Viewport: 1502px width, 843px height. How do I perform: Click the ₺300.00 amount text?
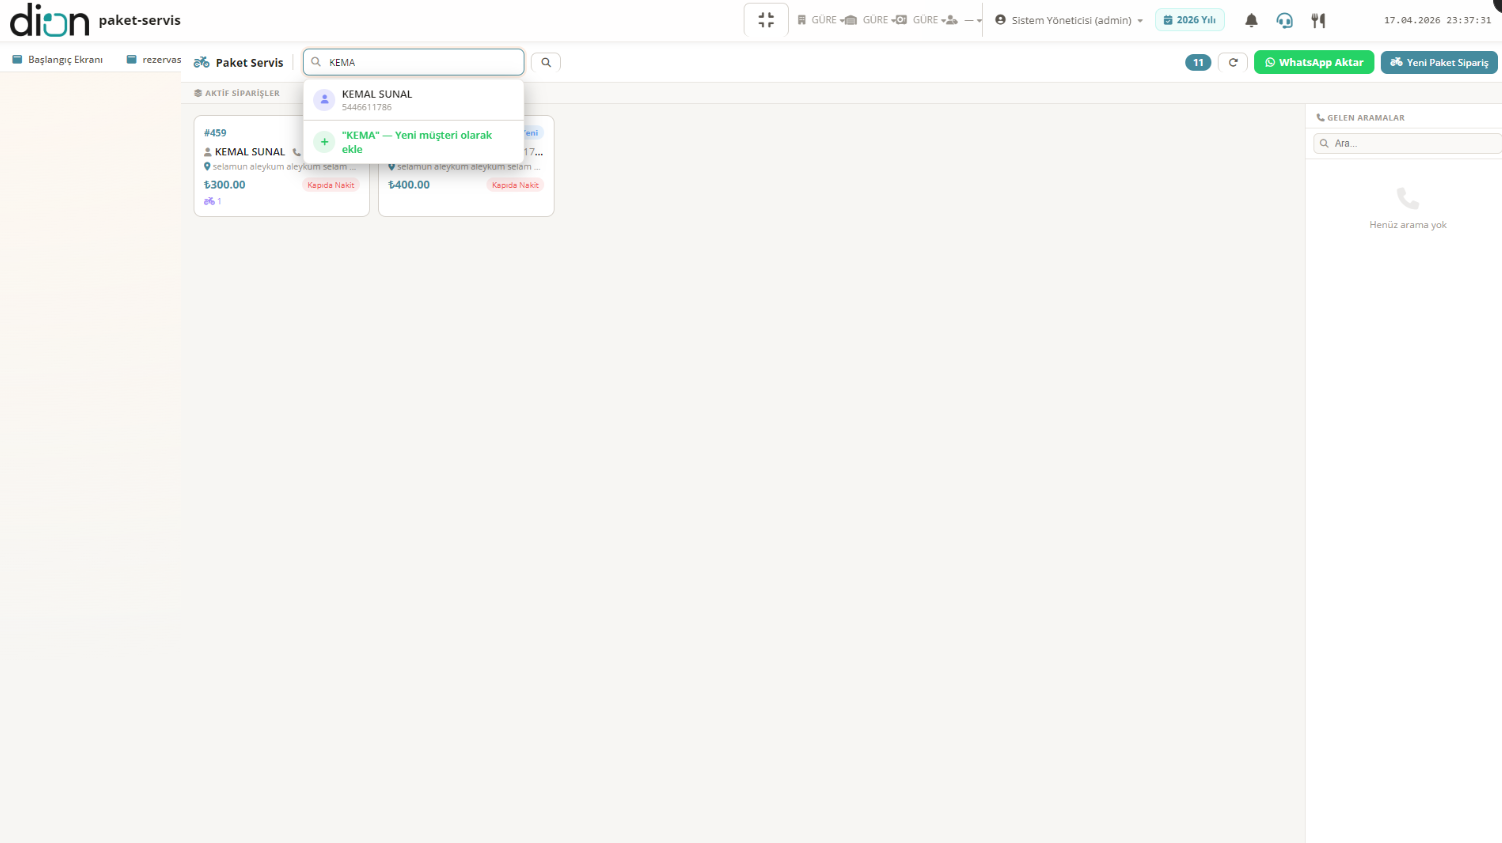pos(225,185)
